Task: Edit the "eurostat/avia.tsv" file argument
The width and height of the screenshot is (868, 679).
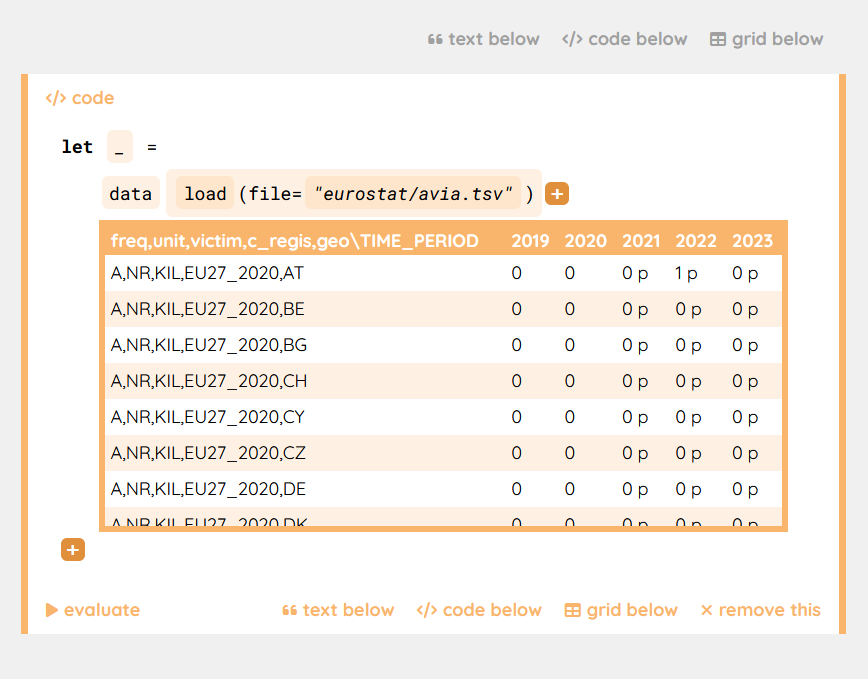Action: 414,194
